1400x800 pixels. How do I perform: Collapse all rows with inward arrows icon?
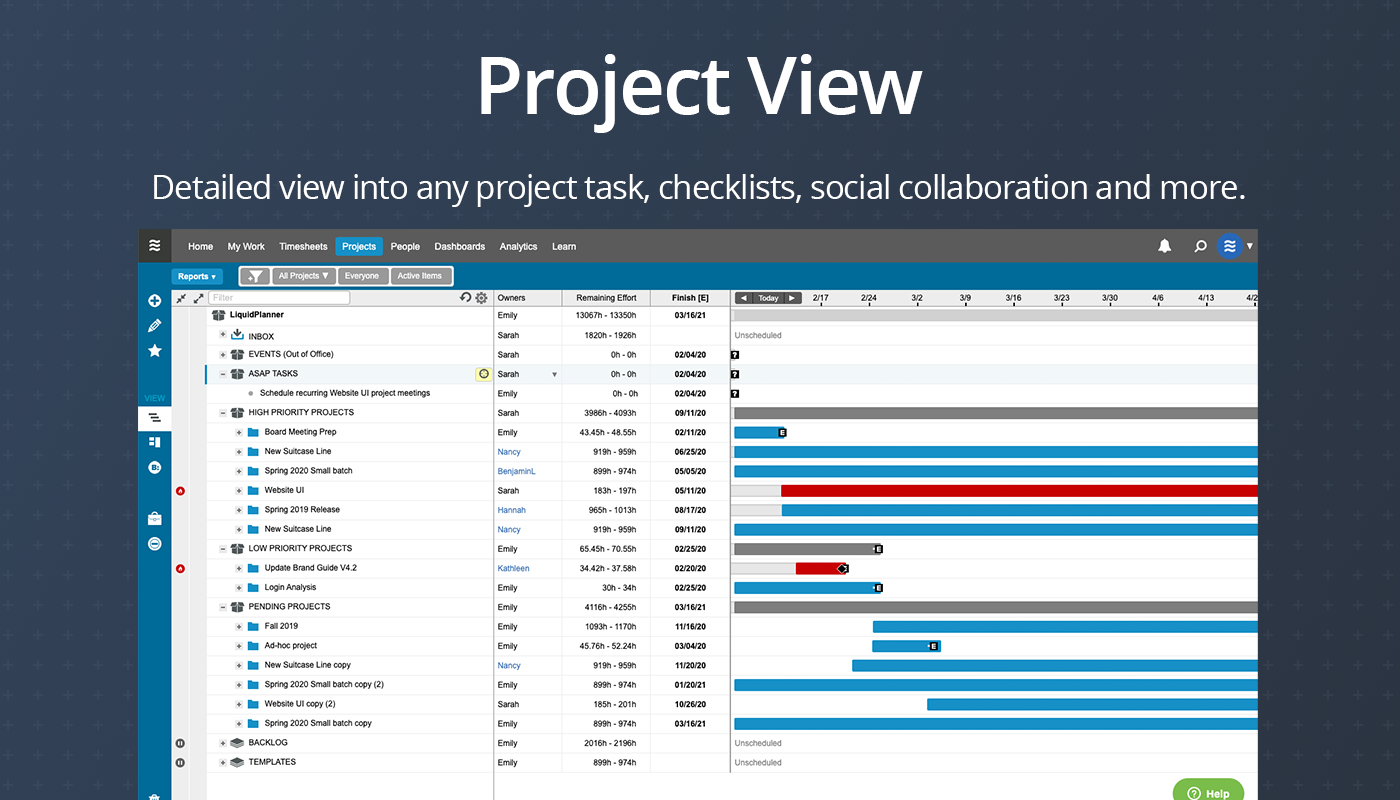181,298
